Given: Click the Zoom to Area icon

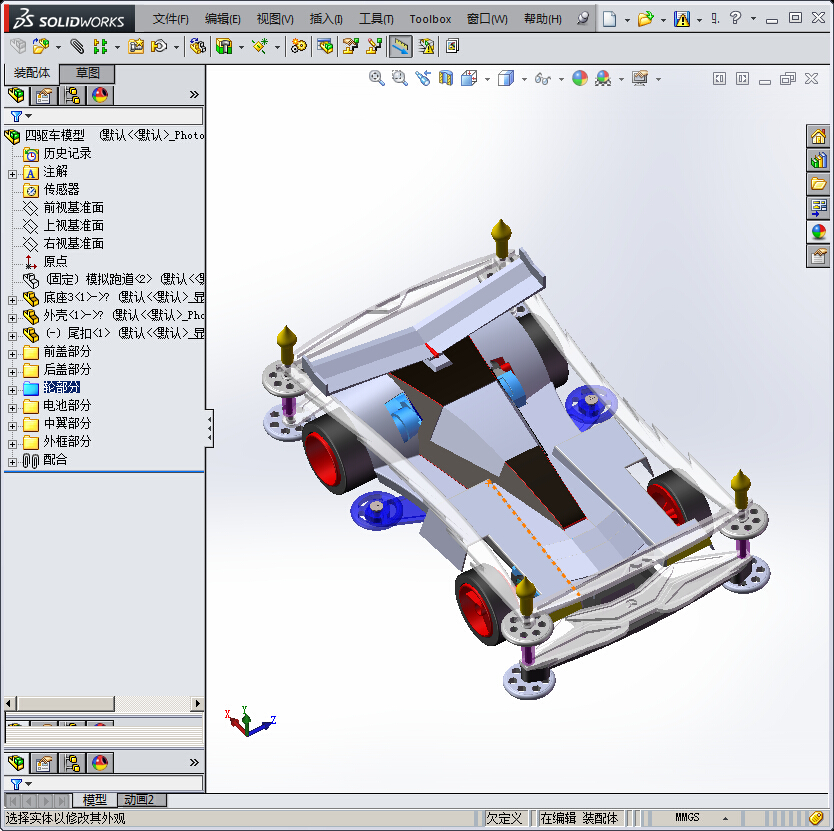Looking at the screenshot, I should point(399,79).
